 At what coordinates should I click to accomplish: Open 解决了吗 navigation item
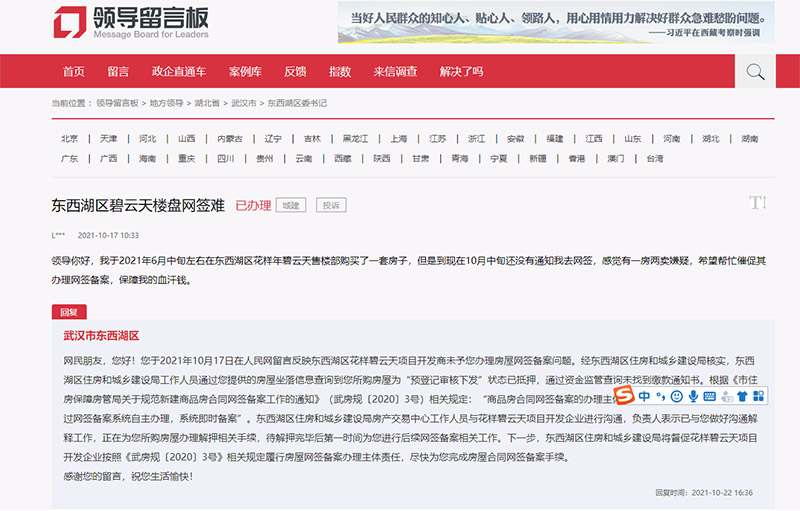point(461,72)
